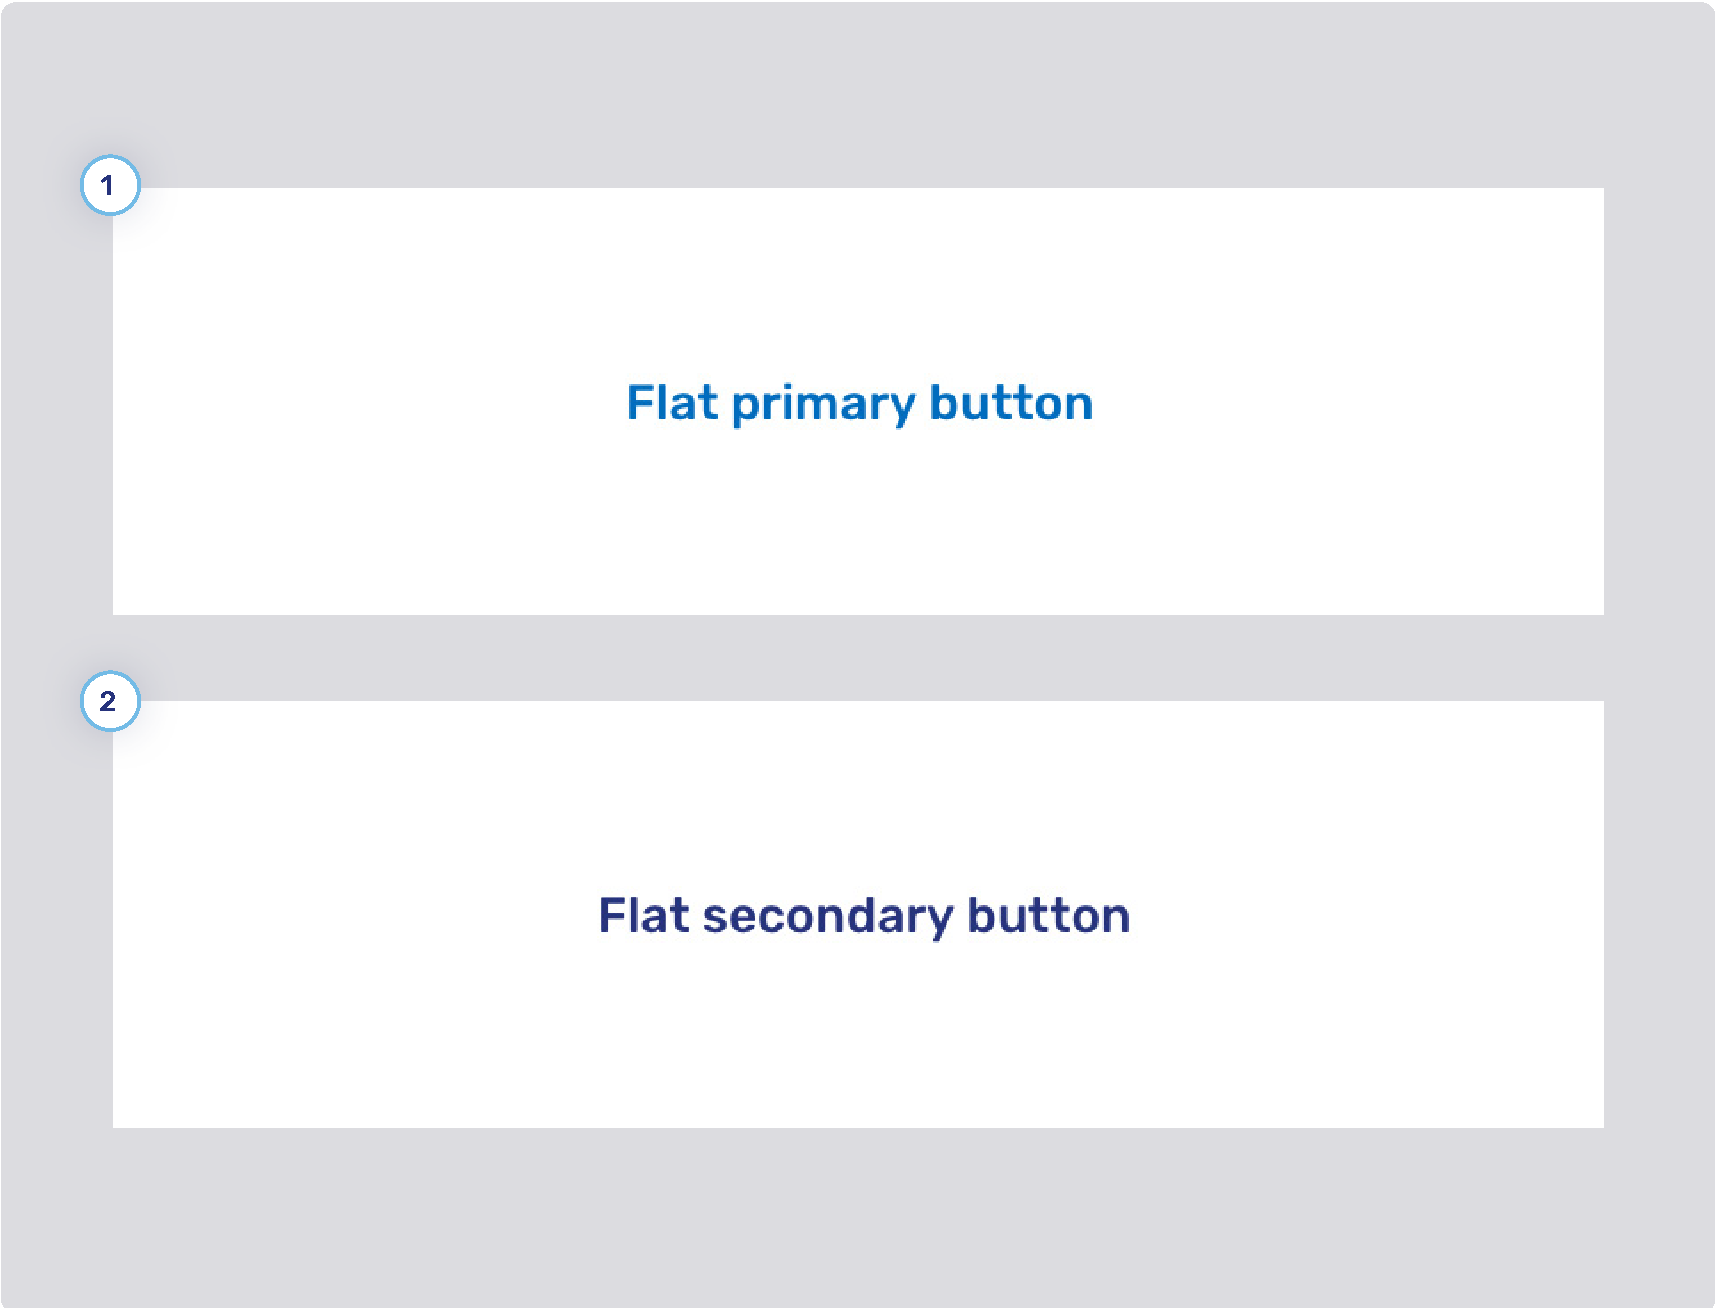Click the white panel containing Flat primary button

tap(858, 402)
